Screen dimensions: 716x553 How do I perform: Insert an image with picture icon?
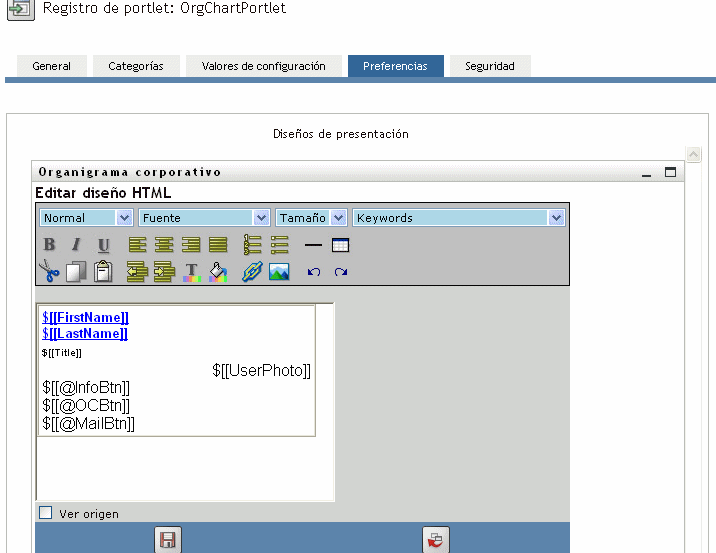tap(279, 272)
